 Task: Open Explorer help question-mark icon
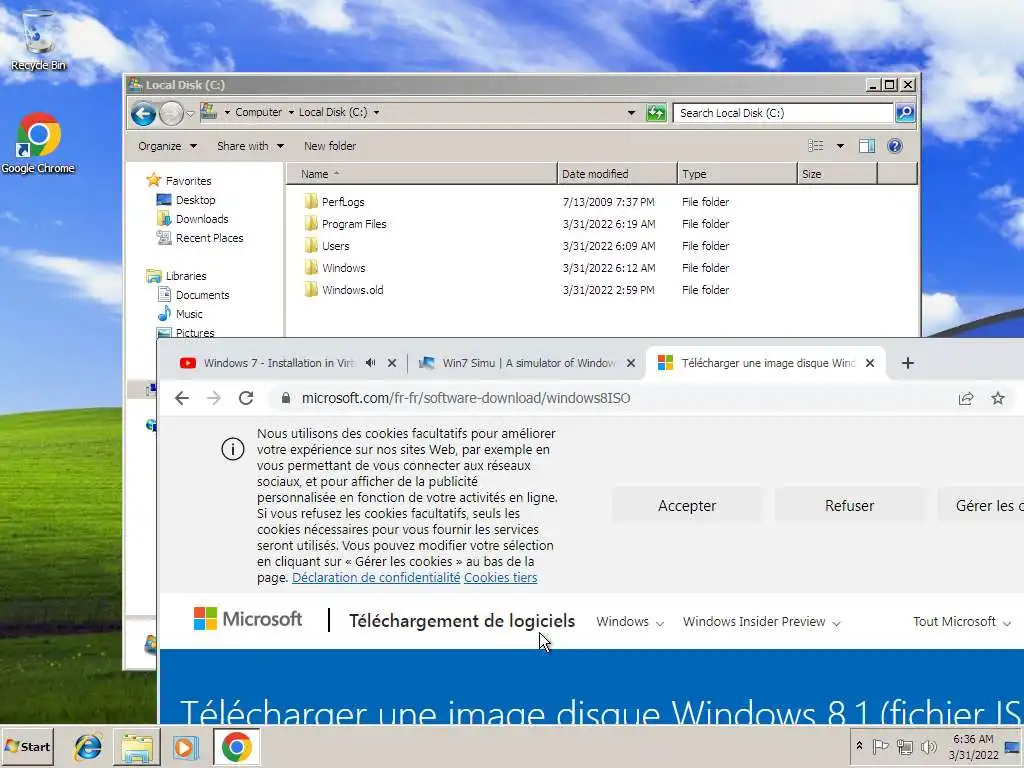[x=895, y=146]
